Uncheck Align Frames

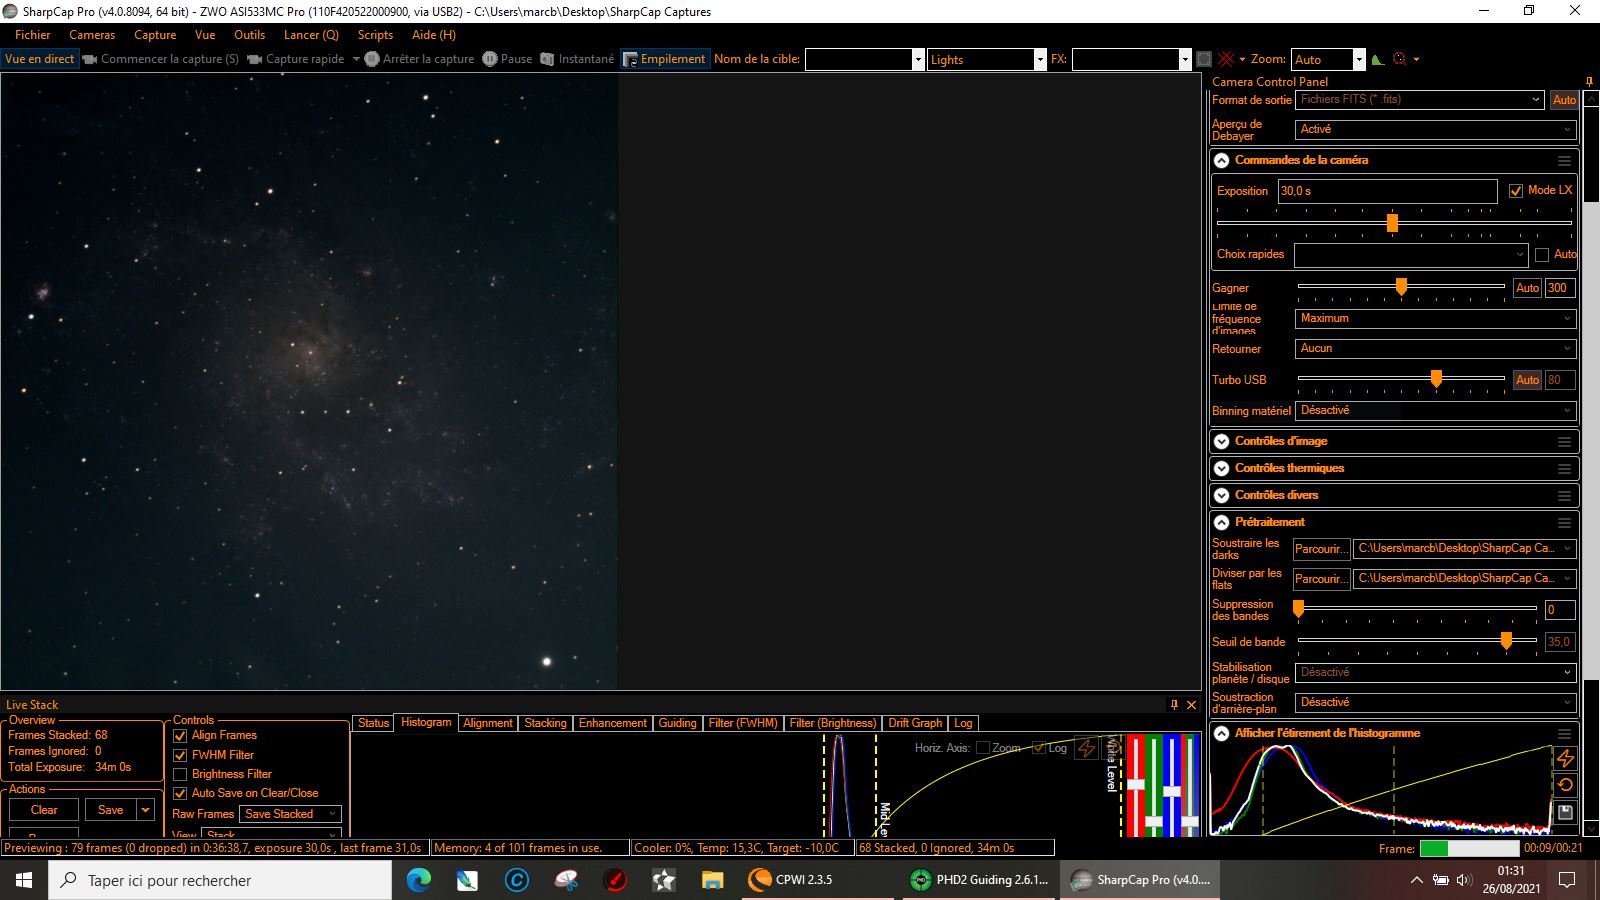click(x=180, y=735)
